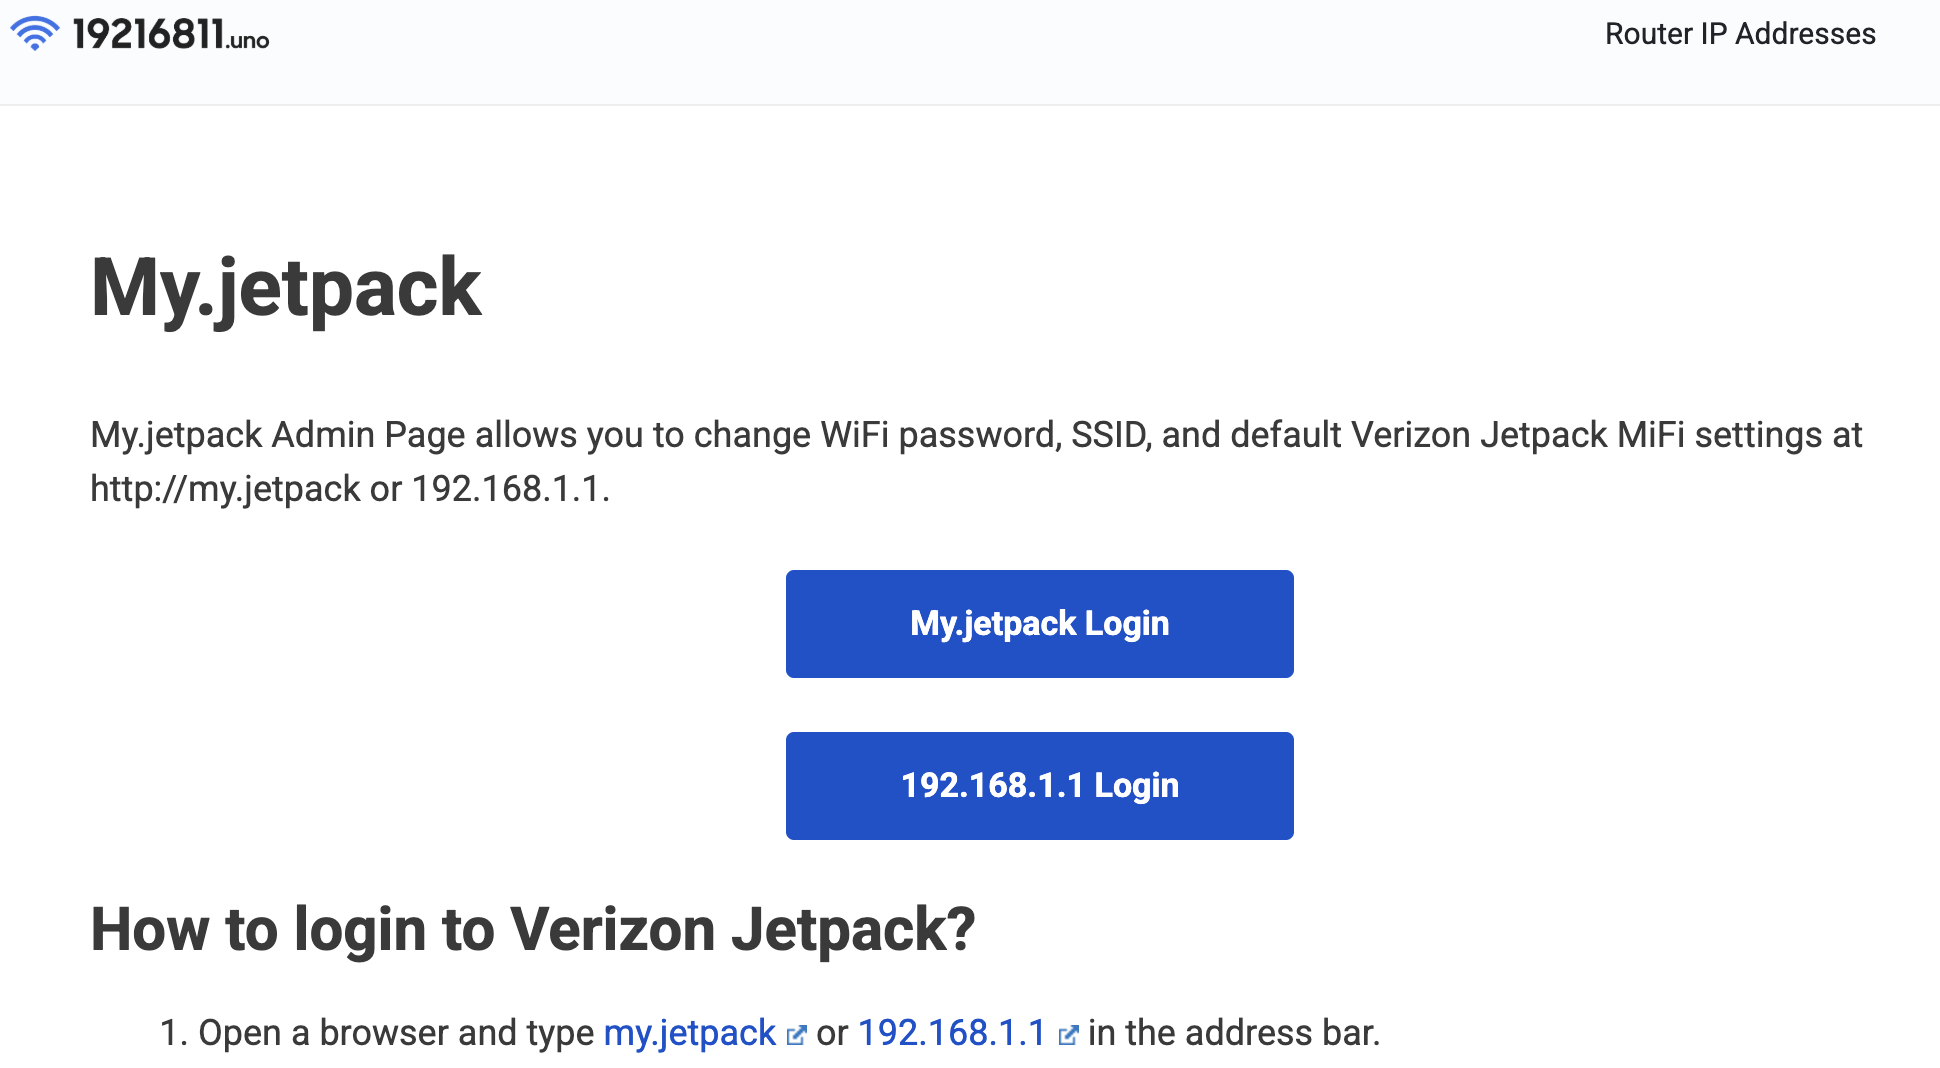The height and width of the screenshot is (1068, 1940).
Task: Click external-link icon beside my.jetpack link
Action: click(796, 1035)
